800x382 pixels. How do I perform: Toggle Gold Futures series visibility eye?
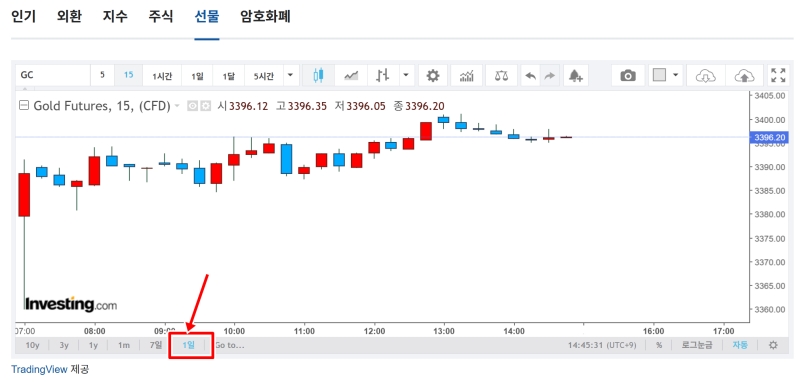click(x=193, y=106)
